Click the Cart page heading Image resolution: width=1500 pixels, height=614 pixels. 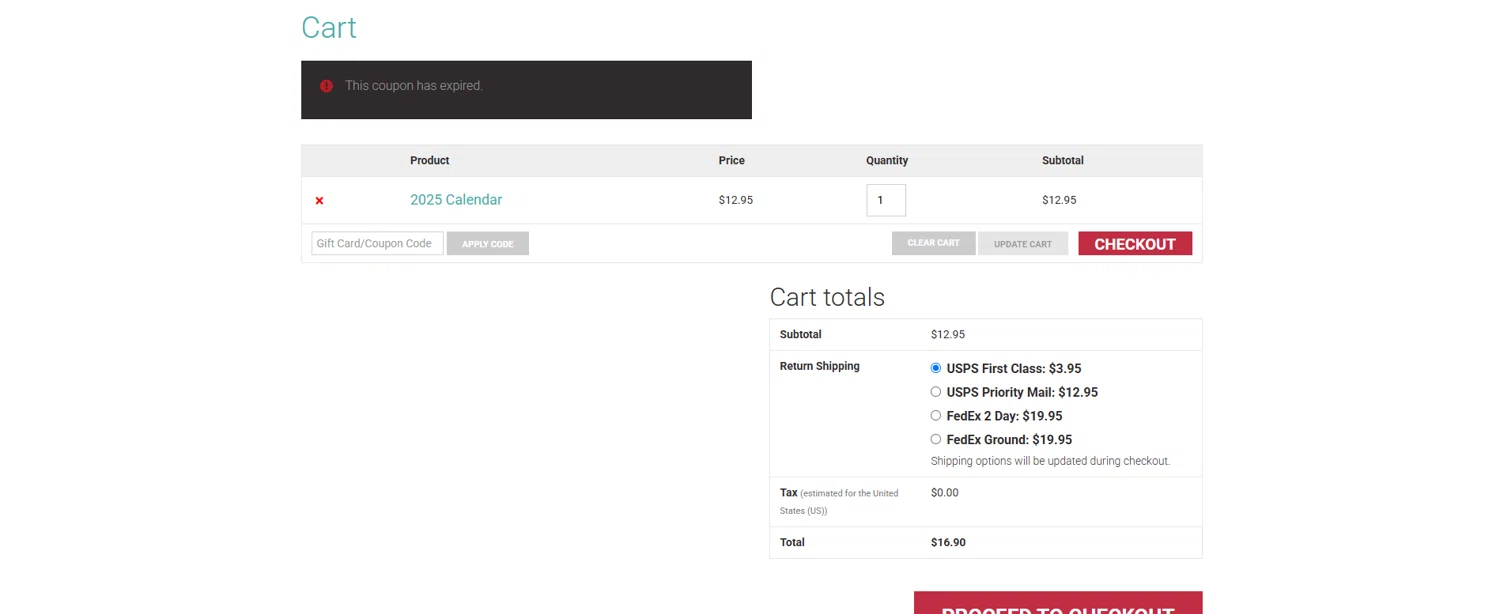(329, 27)
